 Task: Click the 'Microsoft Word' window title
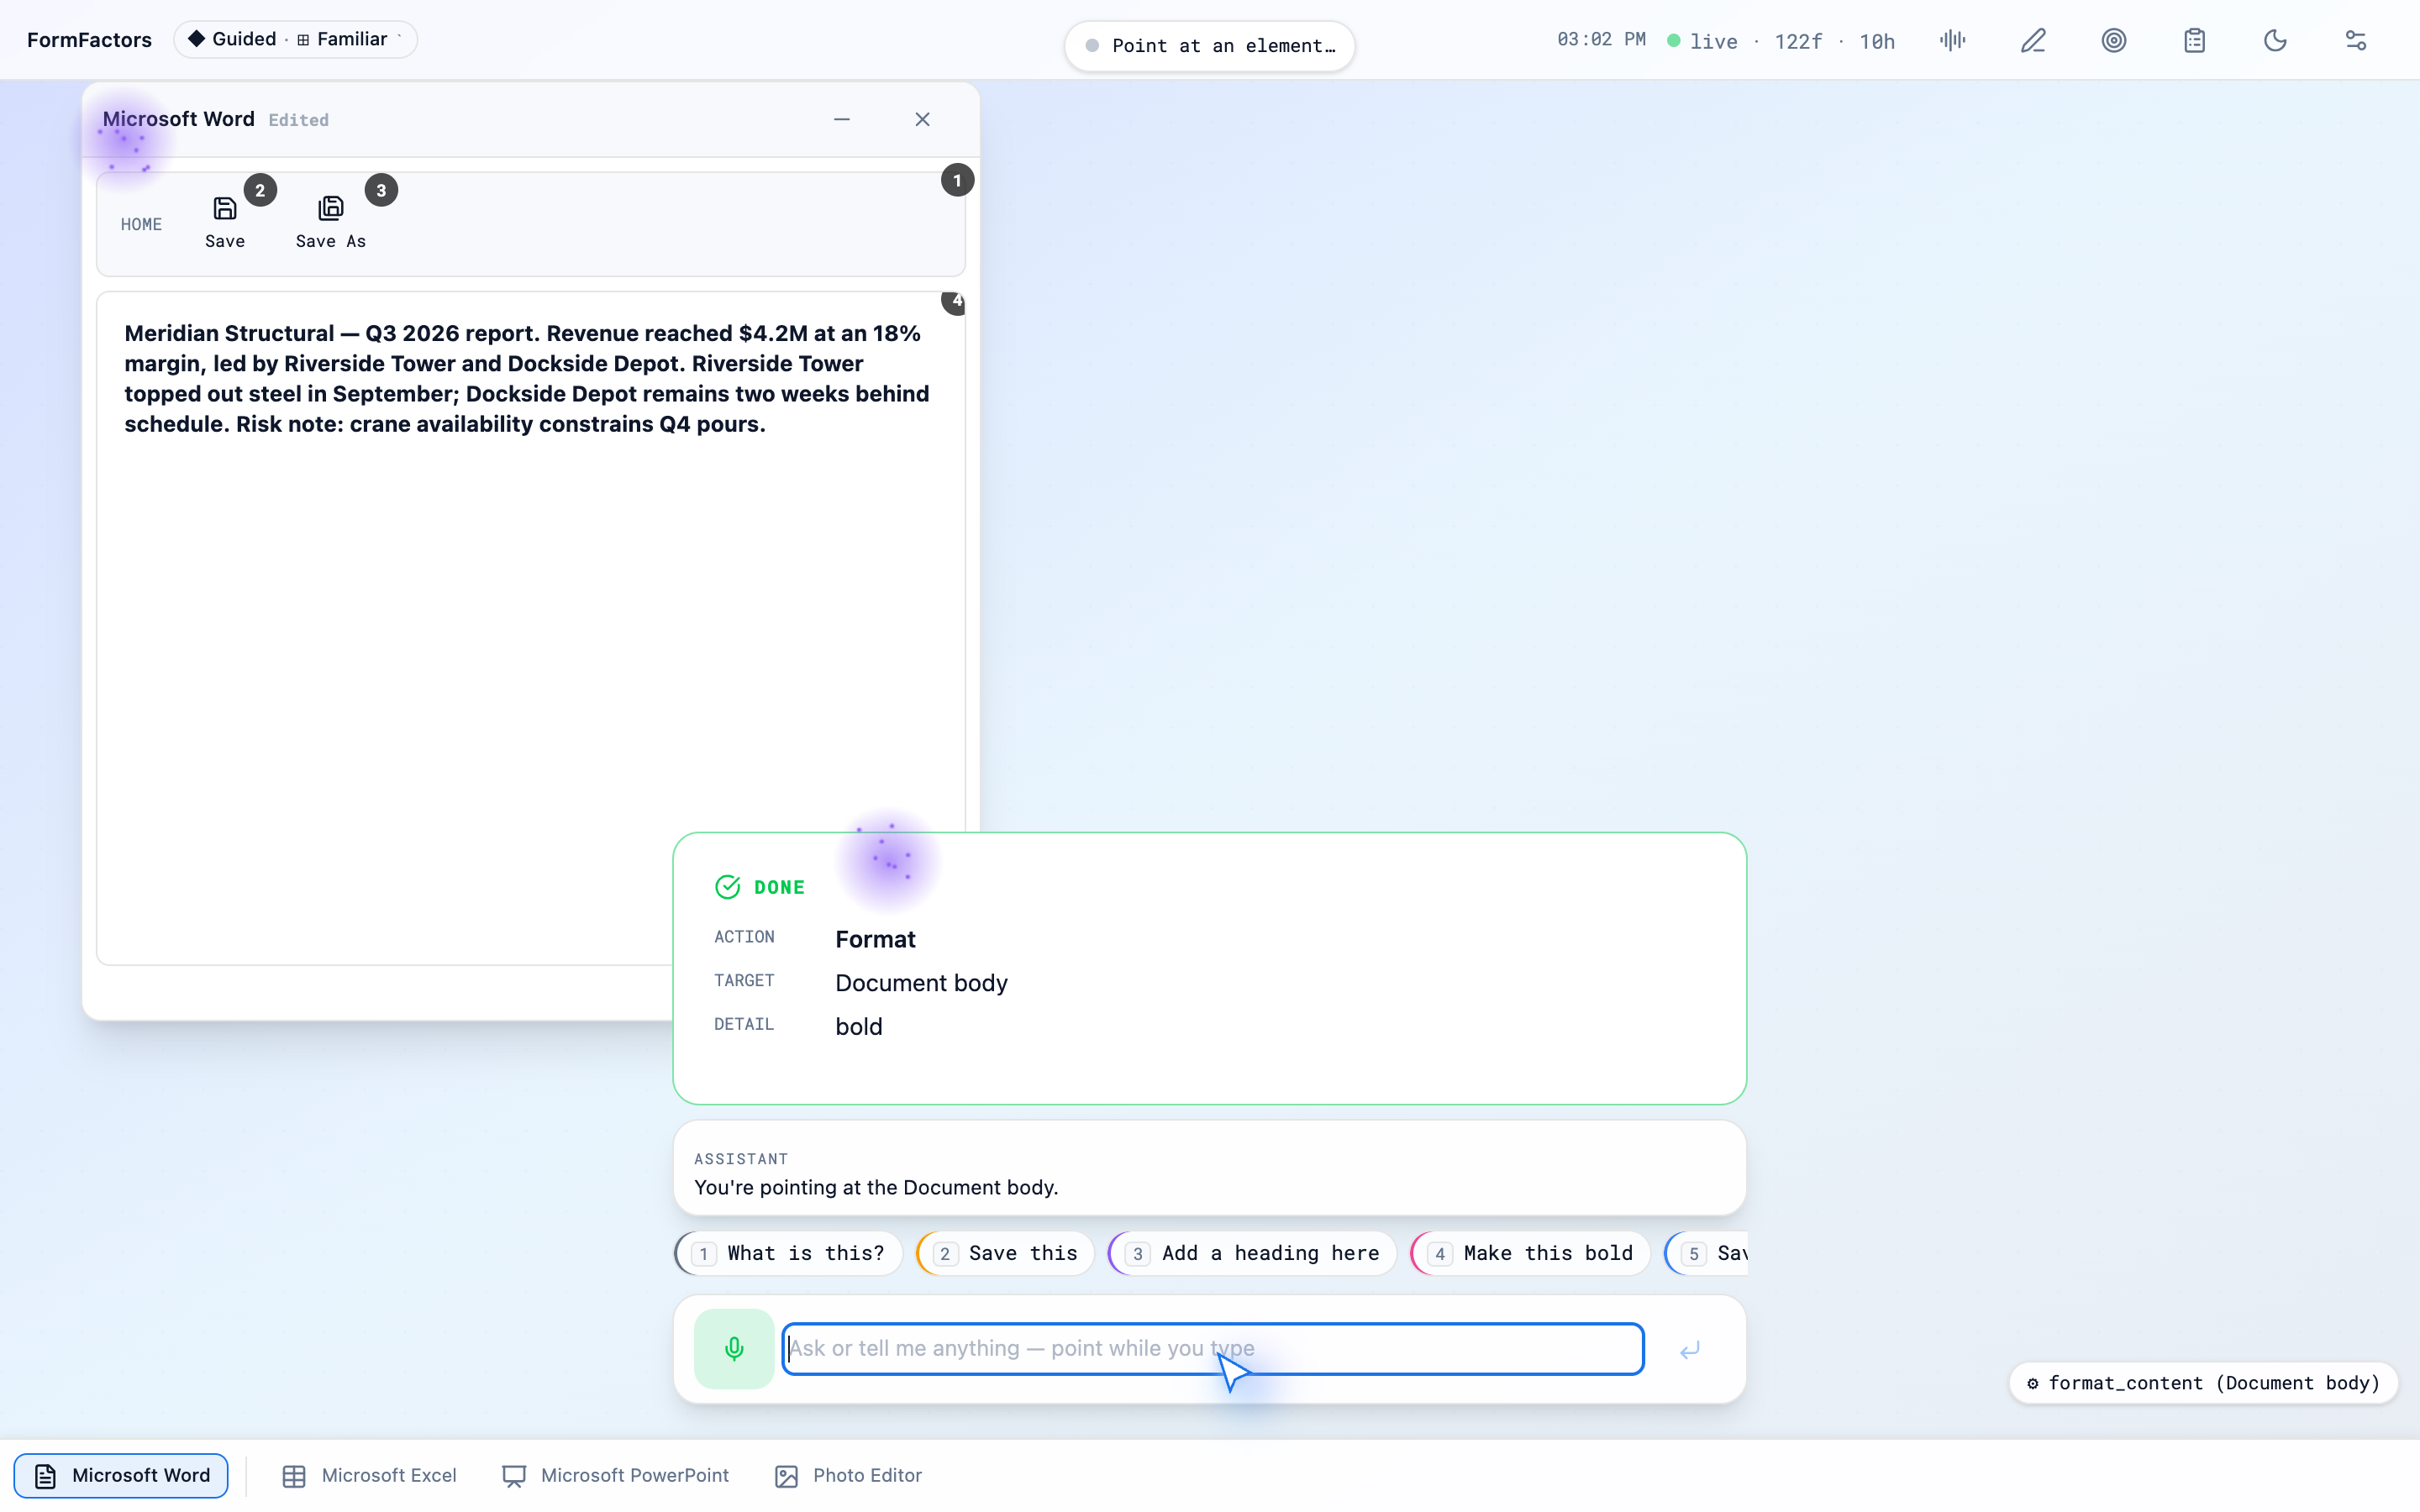tap(178, 119)
